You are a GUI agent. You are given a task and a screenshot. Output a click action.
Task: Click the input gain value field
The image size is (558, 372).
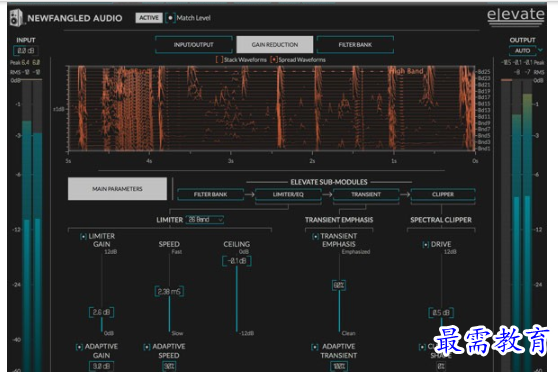[26, 51]
